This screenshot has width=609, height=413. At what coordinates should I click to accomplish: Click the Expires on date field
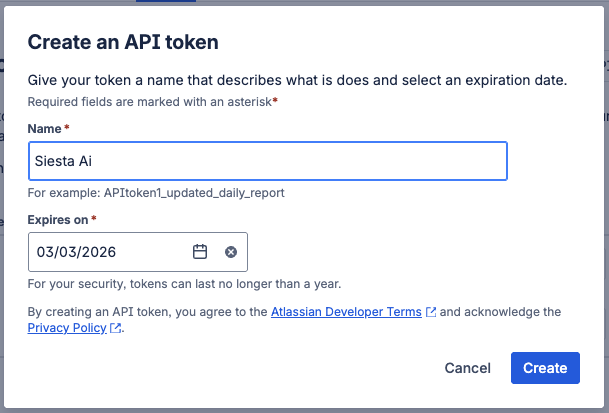click(110, 252)
